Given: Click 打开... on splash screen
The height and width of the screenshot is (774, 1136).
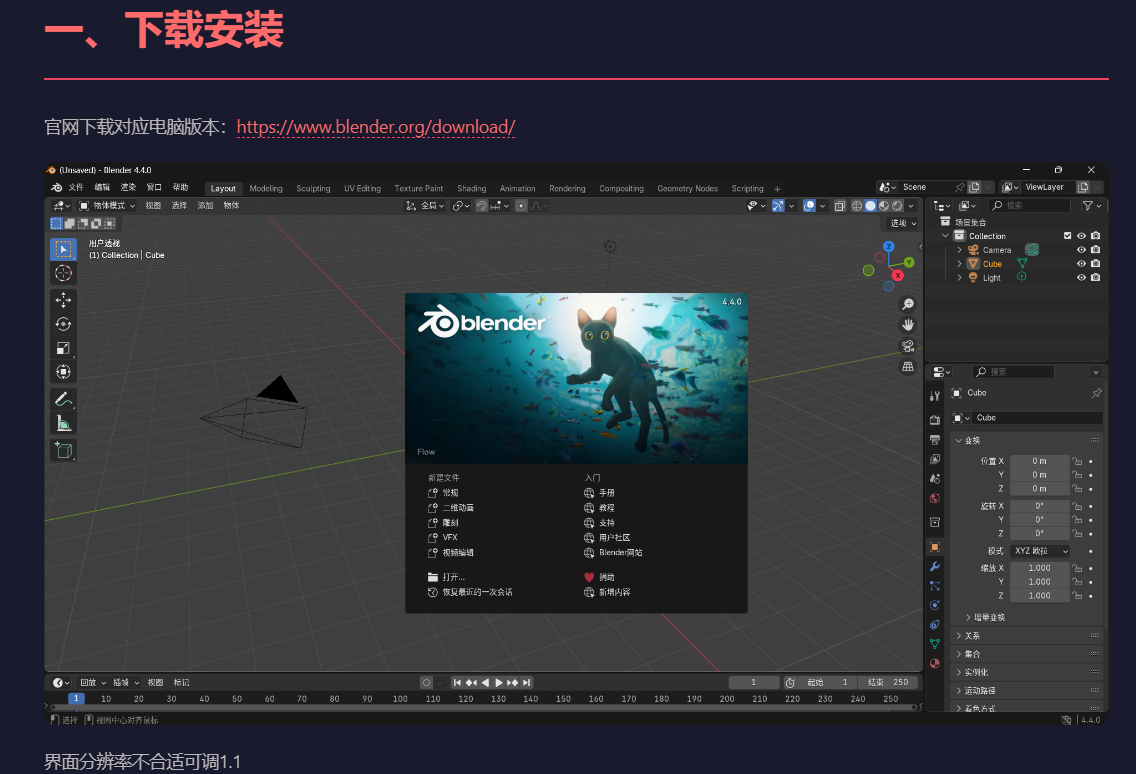Looking at the screenshot, I should tap(447, 578).
